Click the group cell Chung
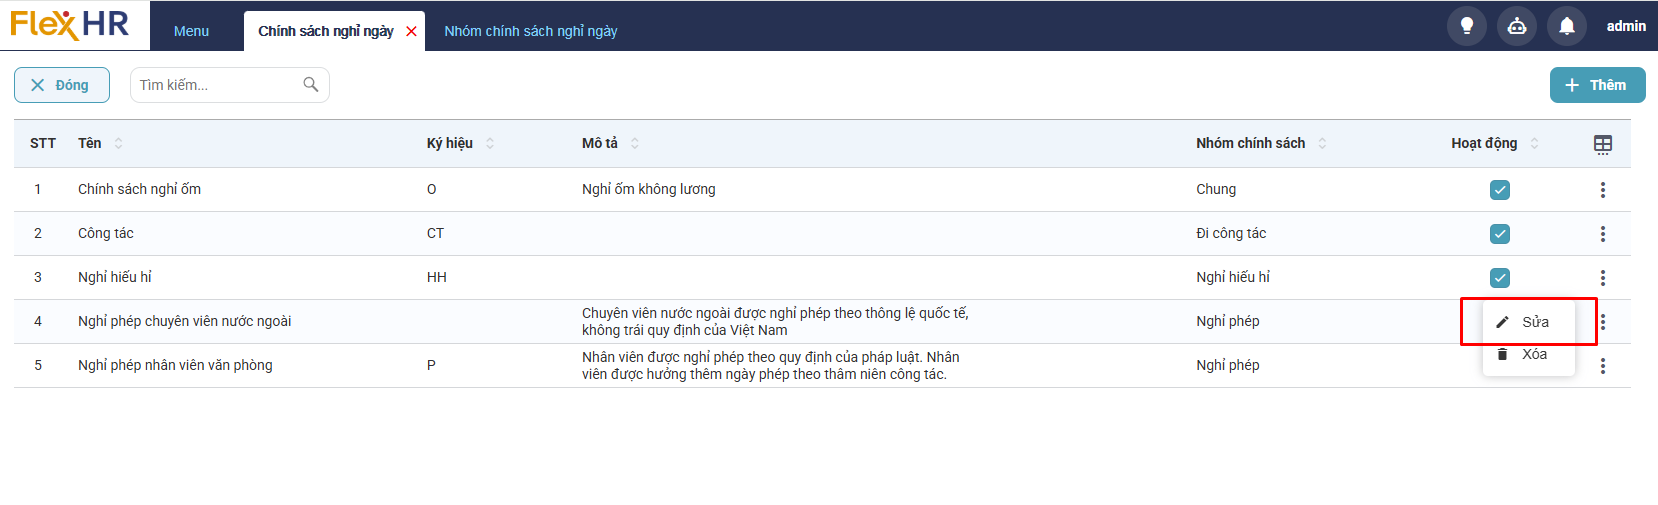Screen dimensions: 1658x505 tap(1216, 189)
